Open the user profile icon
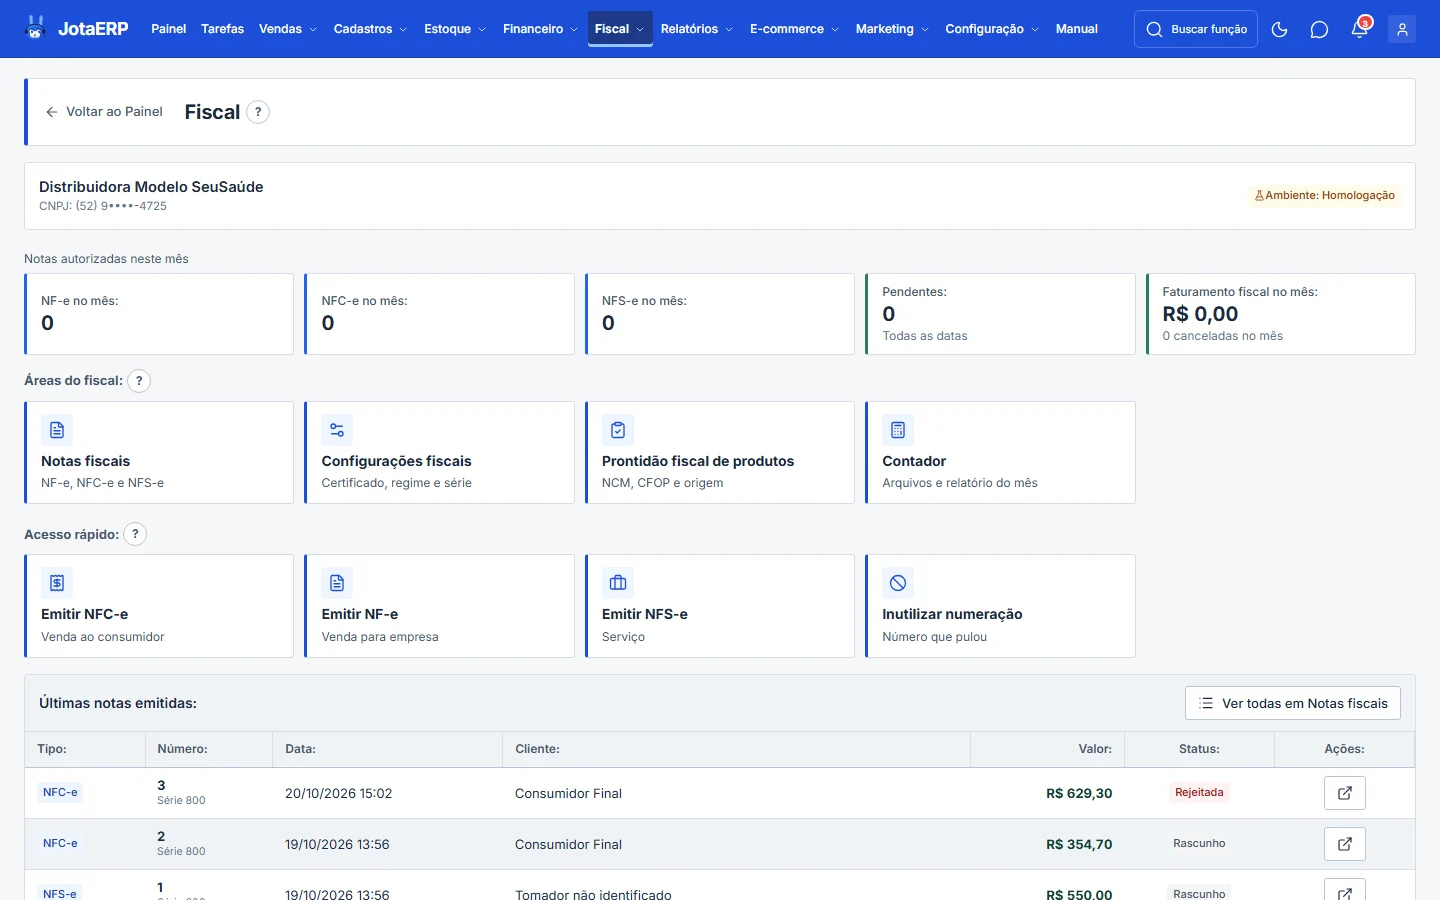 tap(1402, 29)
